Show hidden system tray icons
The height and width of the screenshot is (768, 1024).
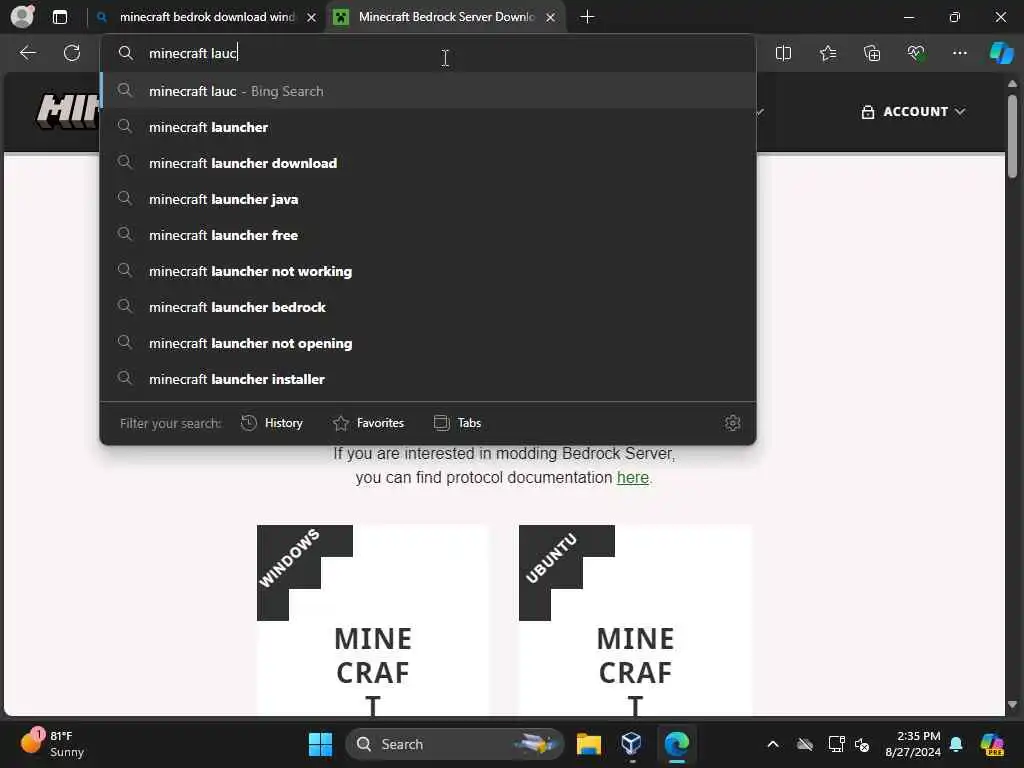coord(773,744)
